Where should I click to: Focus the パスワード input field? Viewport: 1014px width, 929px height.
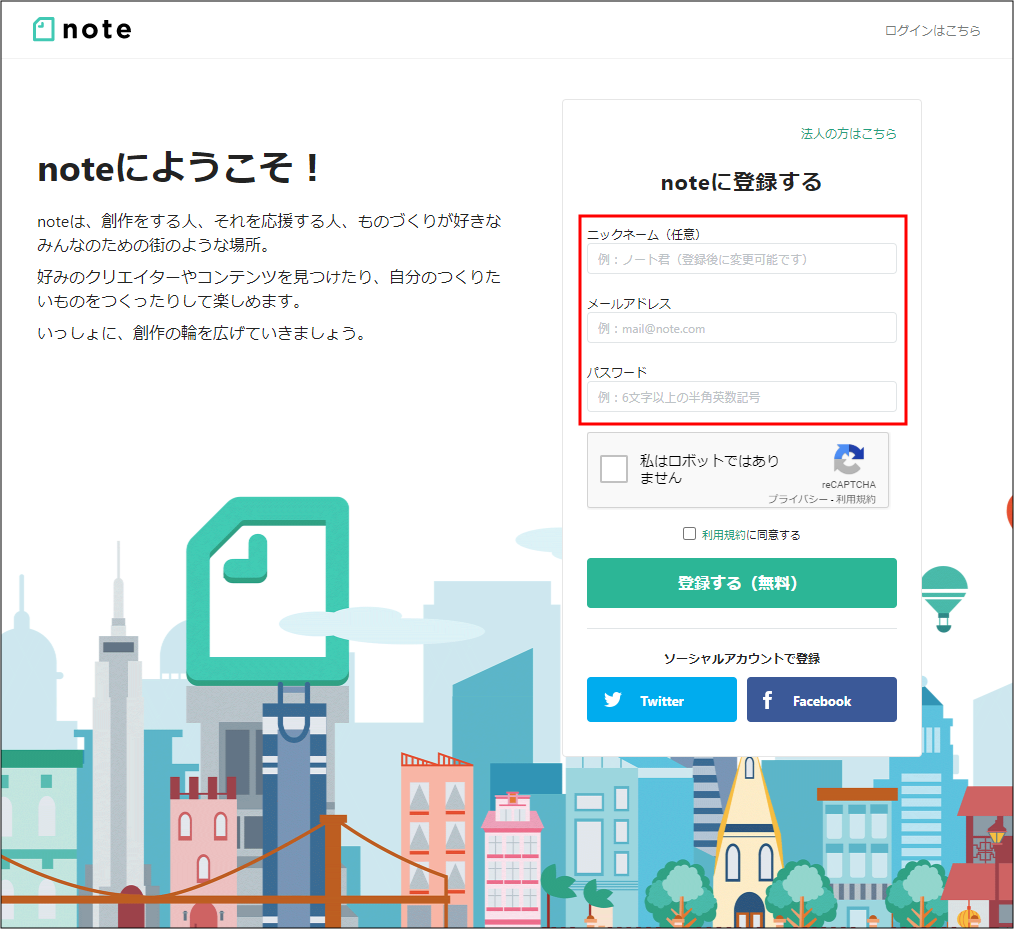[741, 397]
